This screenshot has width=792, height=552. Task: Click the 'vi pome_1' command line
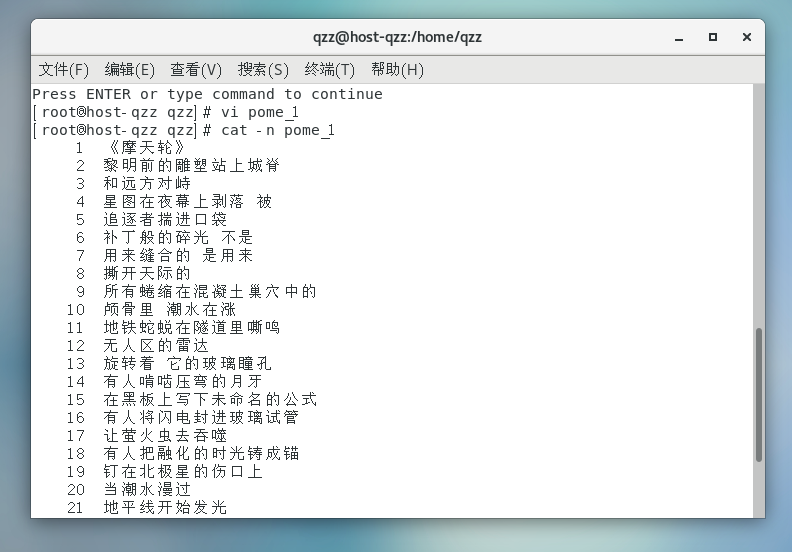[166, 112]
